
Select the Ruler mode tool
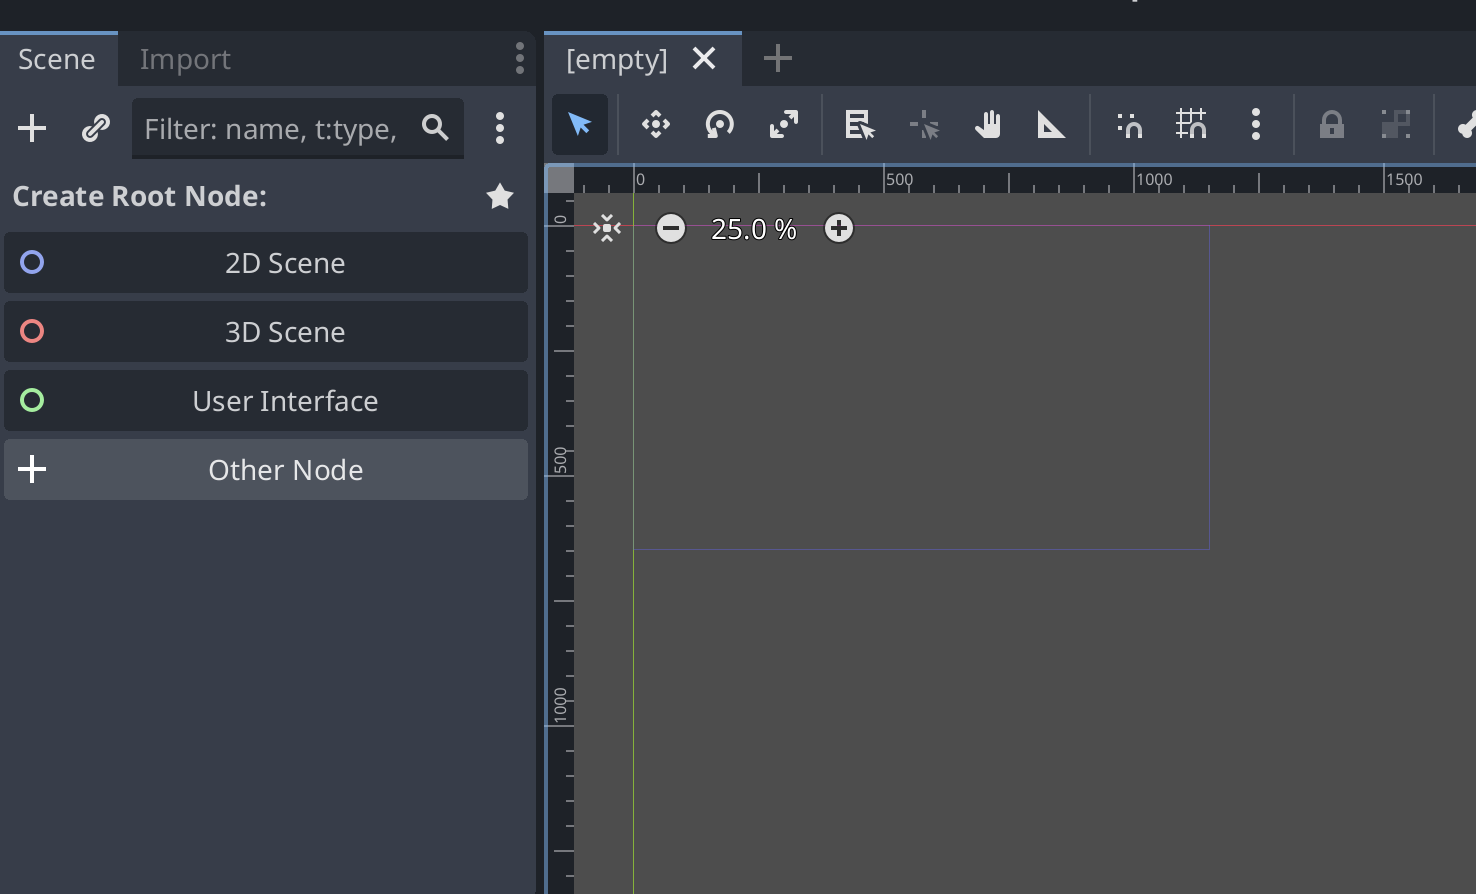coord(1049,124)
